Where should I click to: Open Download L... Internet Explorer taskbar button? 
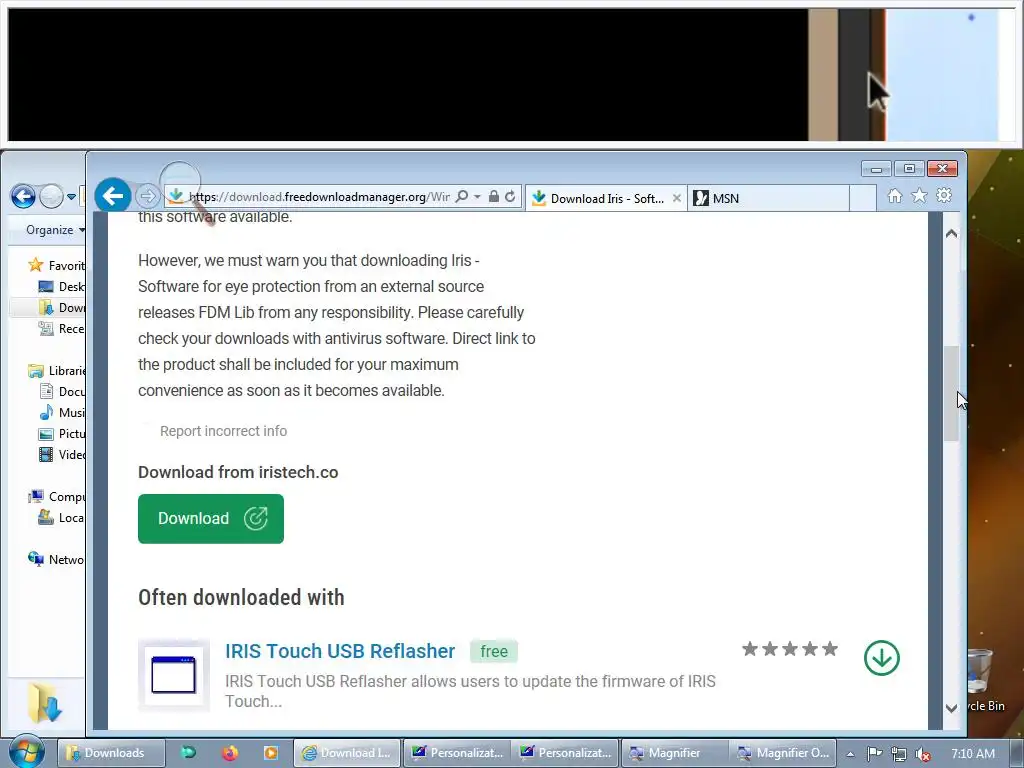(347, 753)
